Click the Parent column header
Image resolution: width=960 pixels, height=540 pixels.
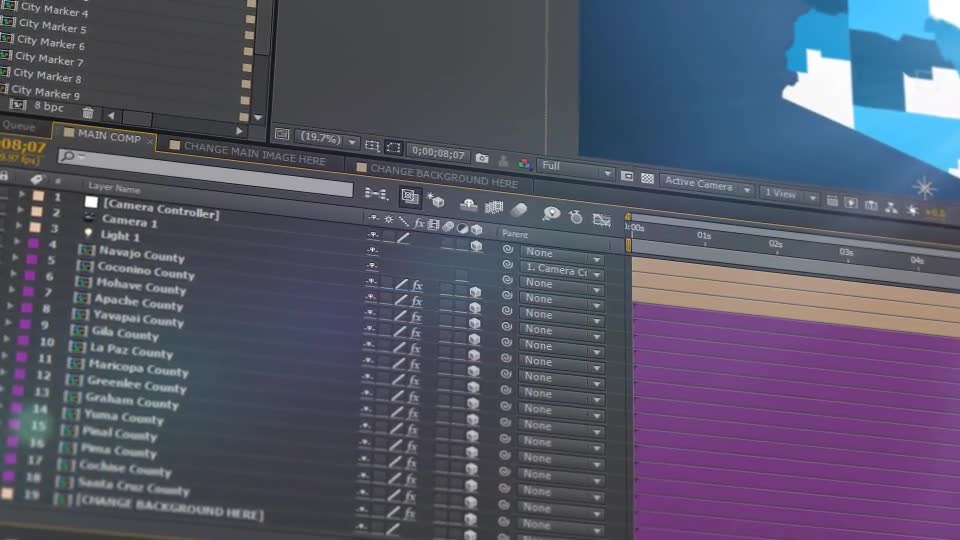pyautogui.click(x=515, y=234)
